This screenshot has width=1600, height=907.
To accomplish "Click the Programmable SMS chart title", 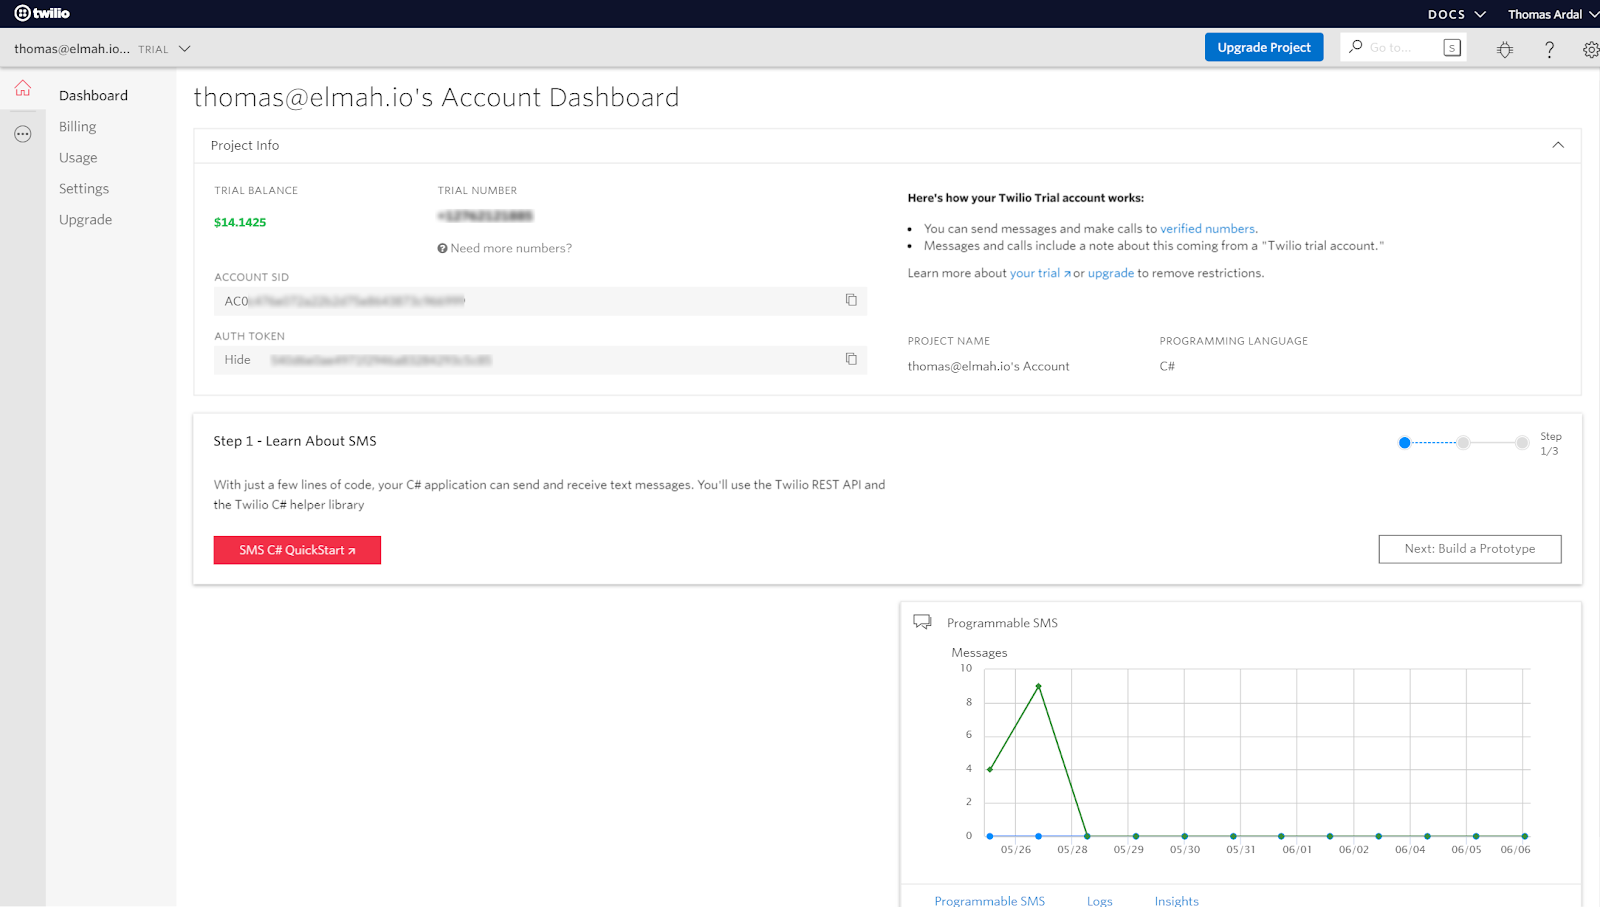I will click(x=1002, y=623).
